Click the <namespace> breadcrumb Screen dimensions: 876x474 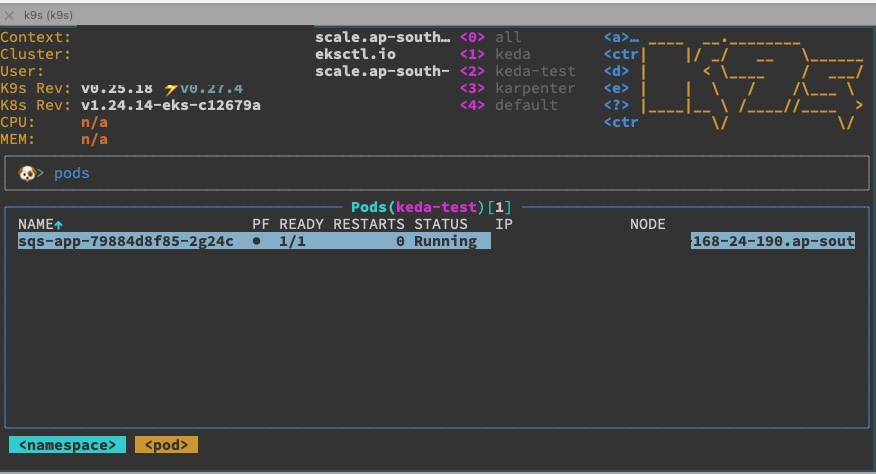click(x=68, y=445)
